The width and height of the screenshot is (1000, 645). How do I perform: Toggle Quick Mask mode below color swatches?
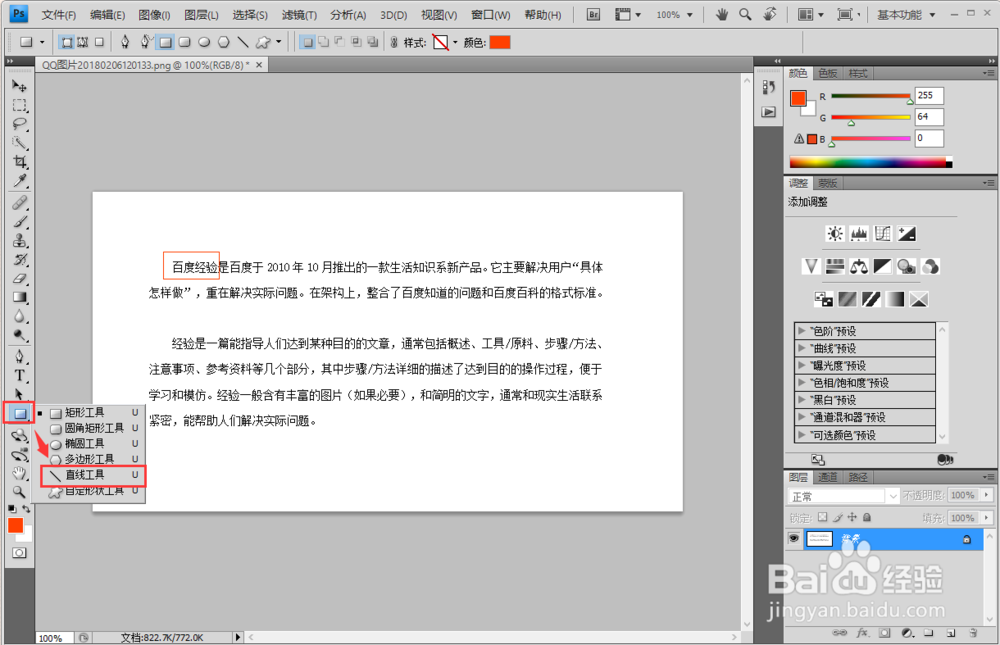tap(19, 552)
